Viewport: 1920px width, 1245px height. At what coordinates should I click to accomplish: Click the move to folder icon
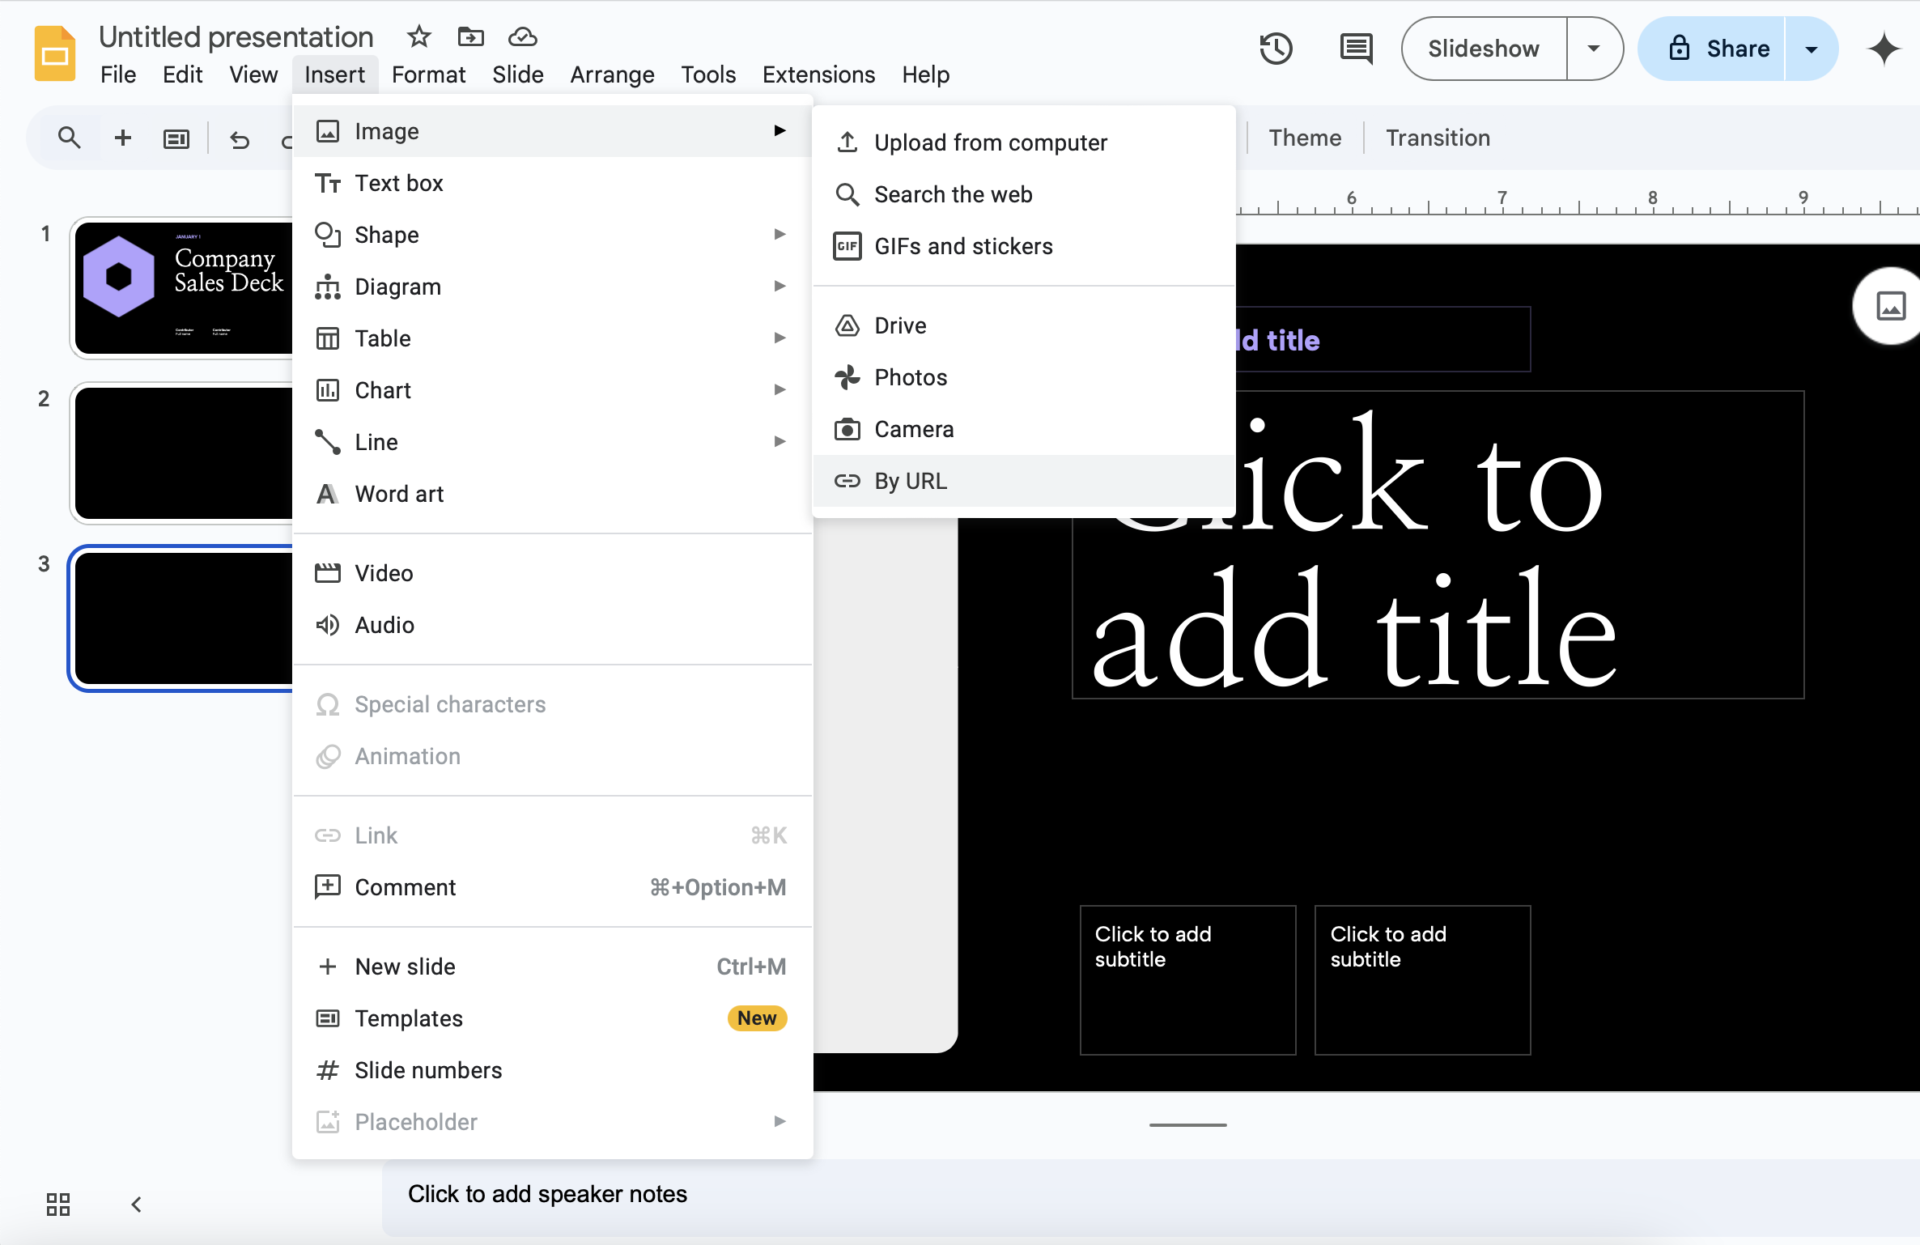pos(470,37)
